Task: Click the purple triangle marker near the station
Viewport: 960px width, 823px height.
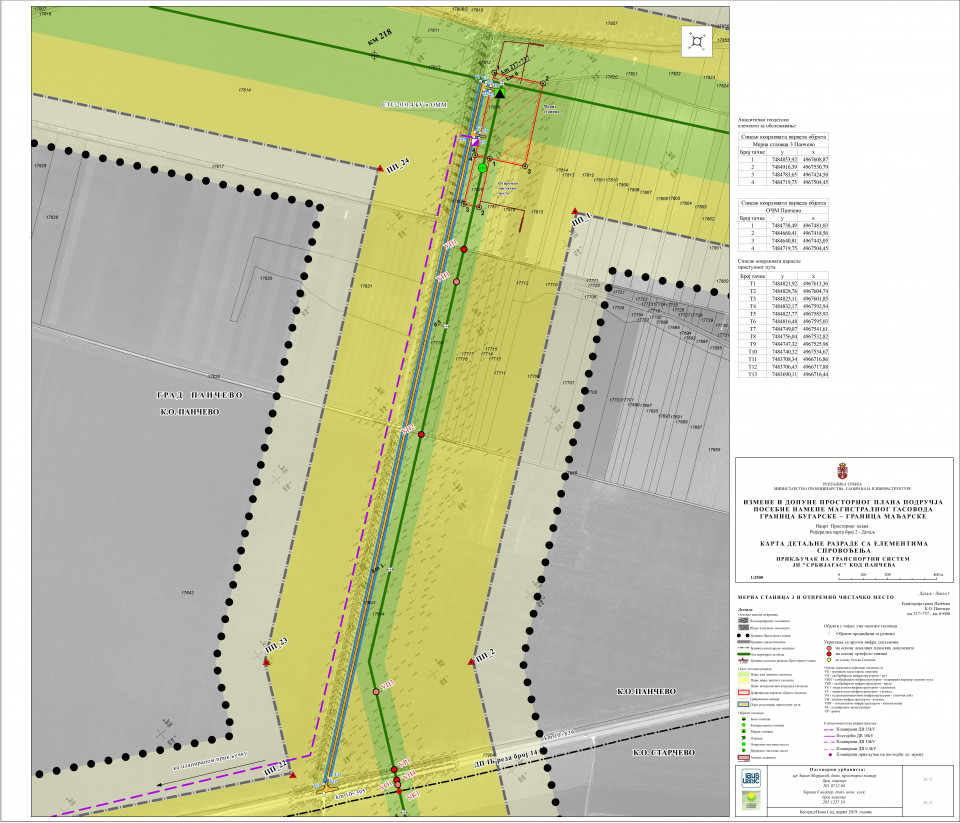Action: (x=476, y=142)
